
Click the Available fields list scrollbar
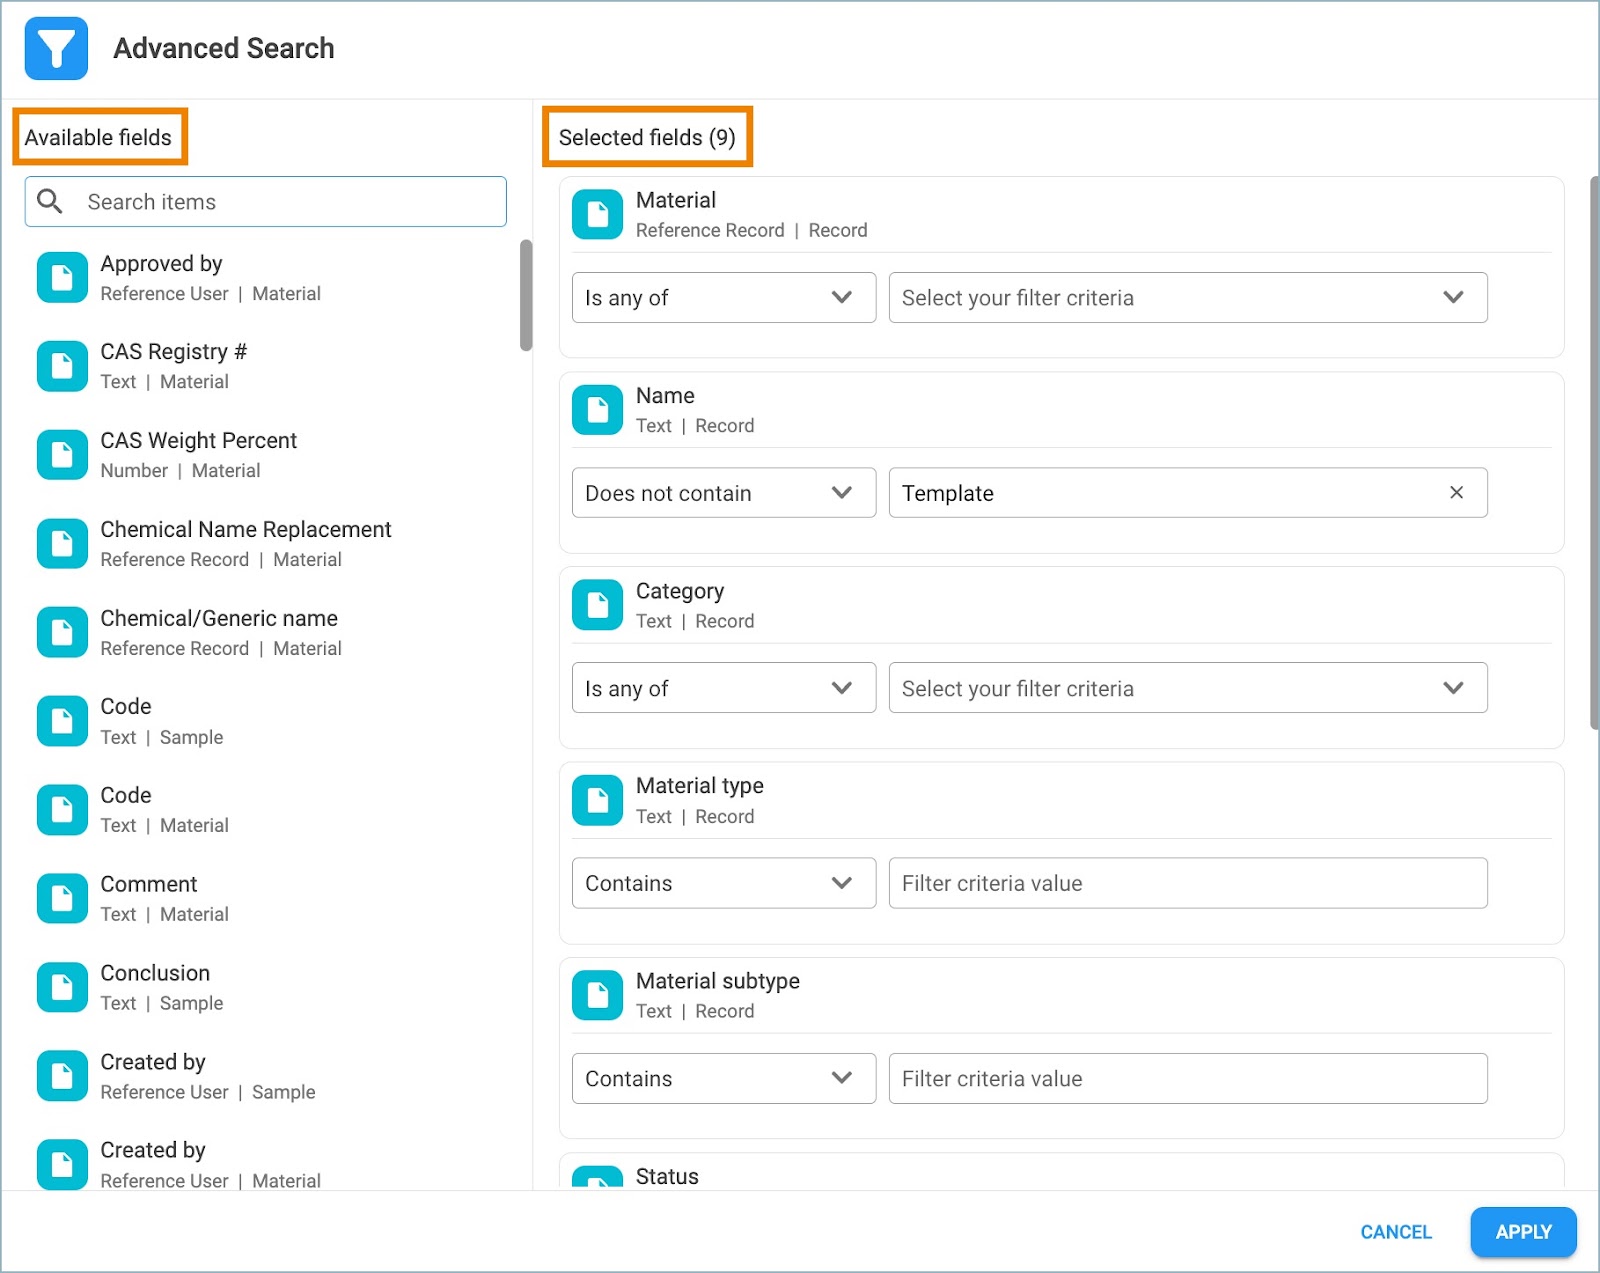coord(526,295)
